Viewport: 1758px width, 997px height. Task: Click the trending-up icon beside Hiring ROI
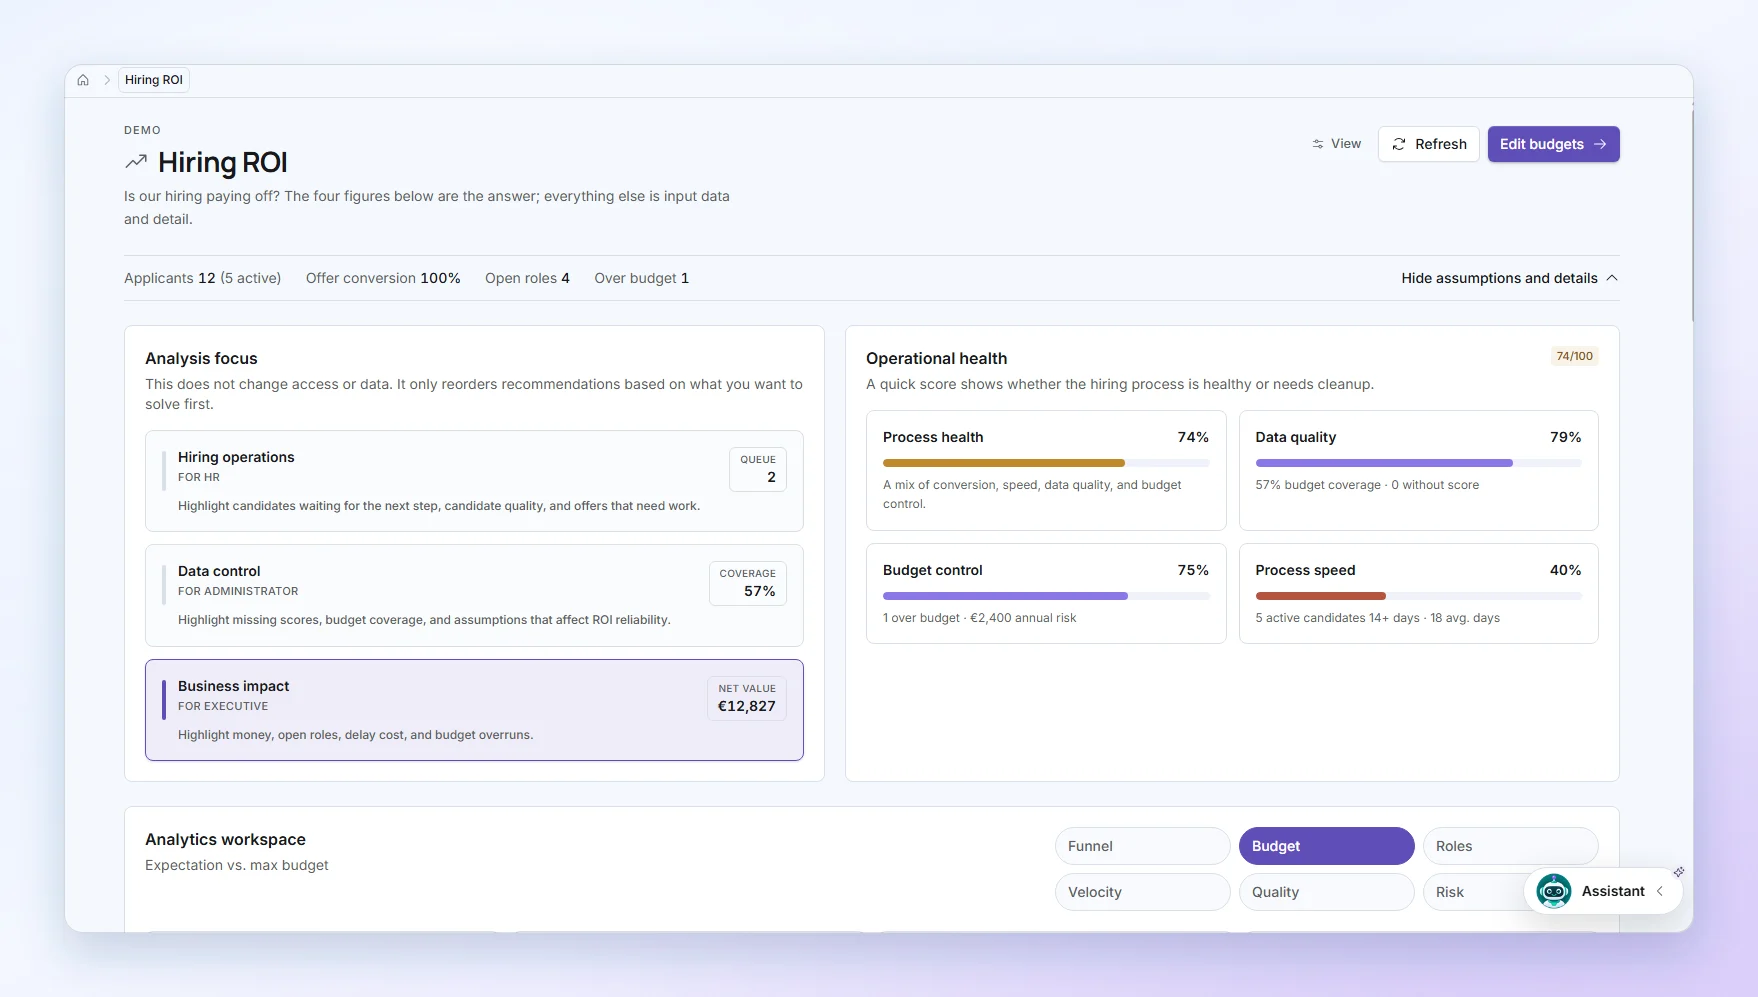[136, 162]
